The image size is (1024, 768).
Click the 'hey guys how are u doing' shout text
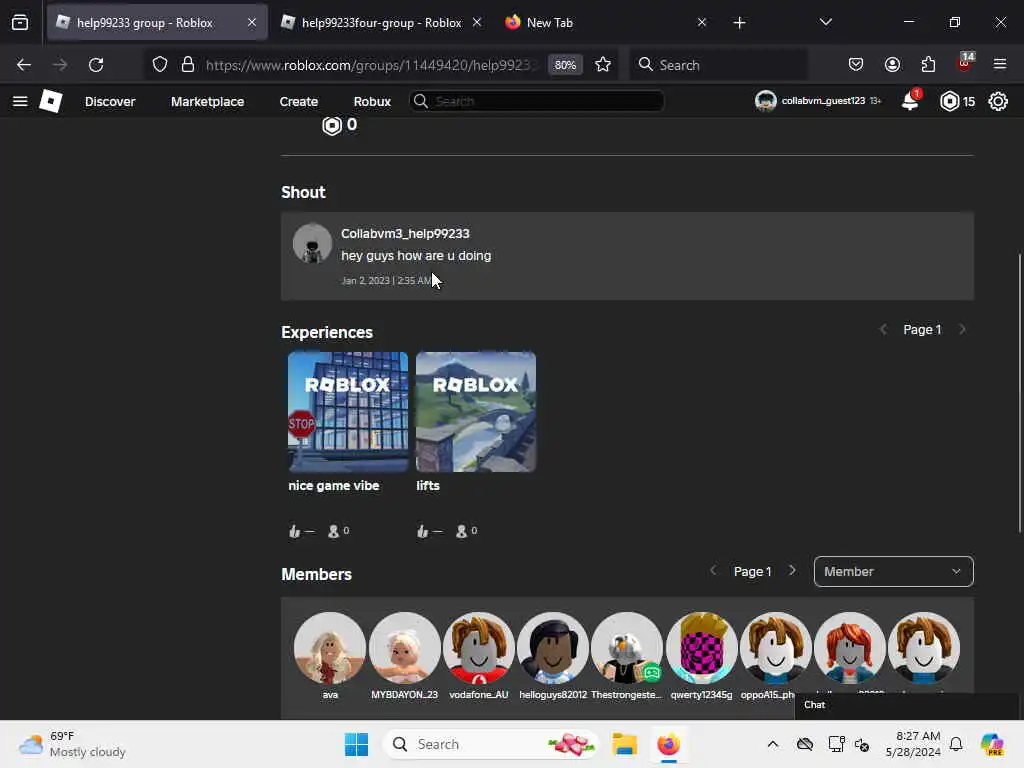416,256
